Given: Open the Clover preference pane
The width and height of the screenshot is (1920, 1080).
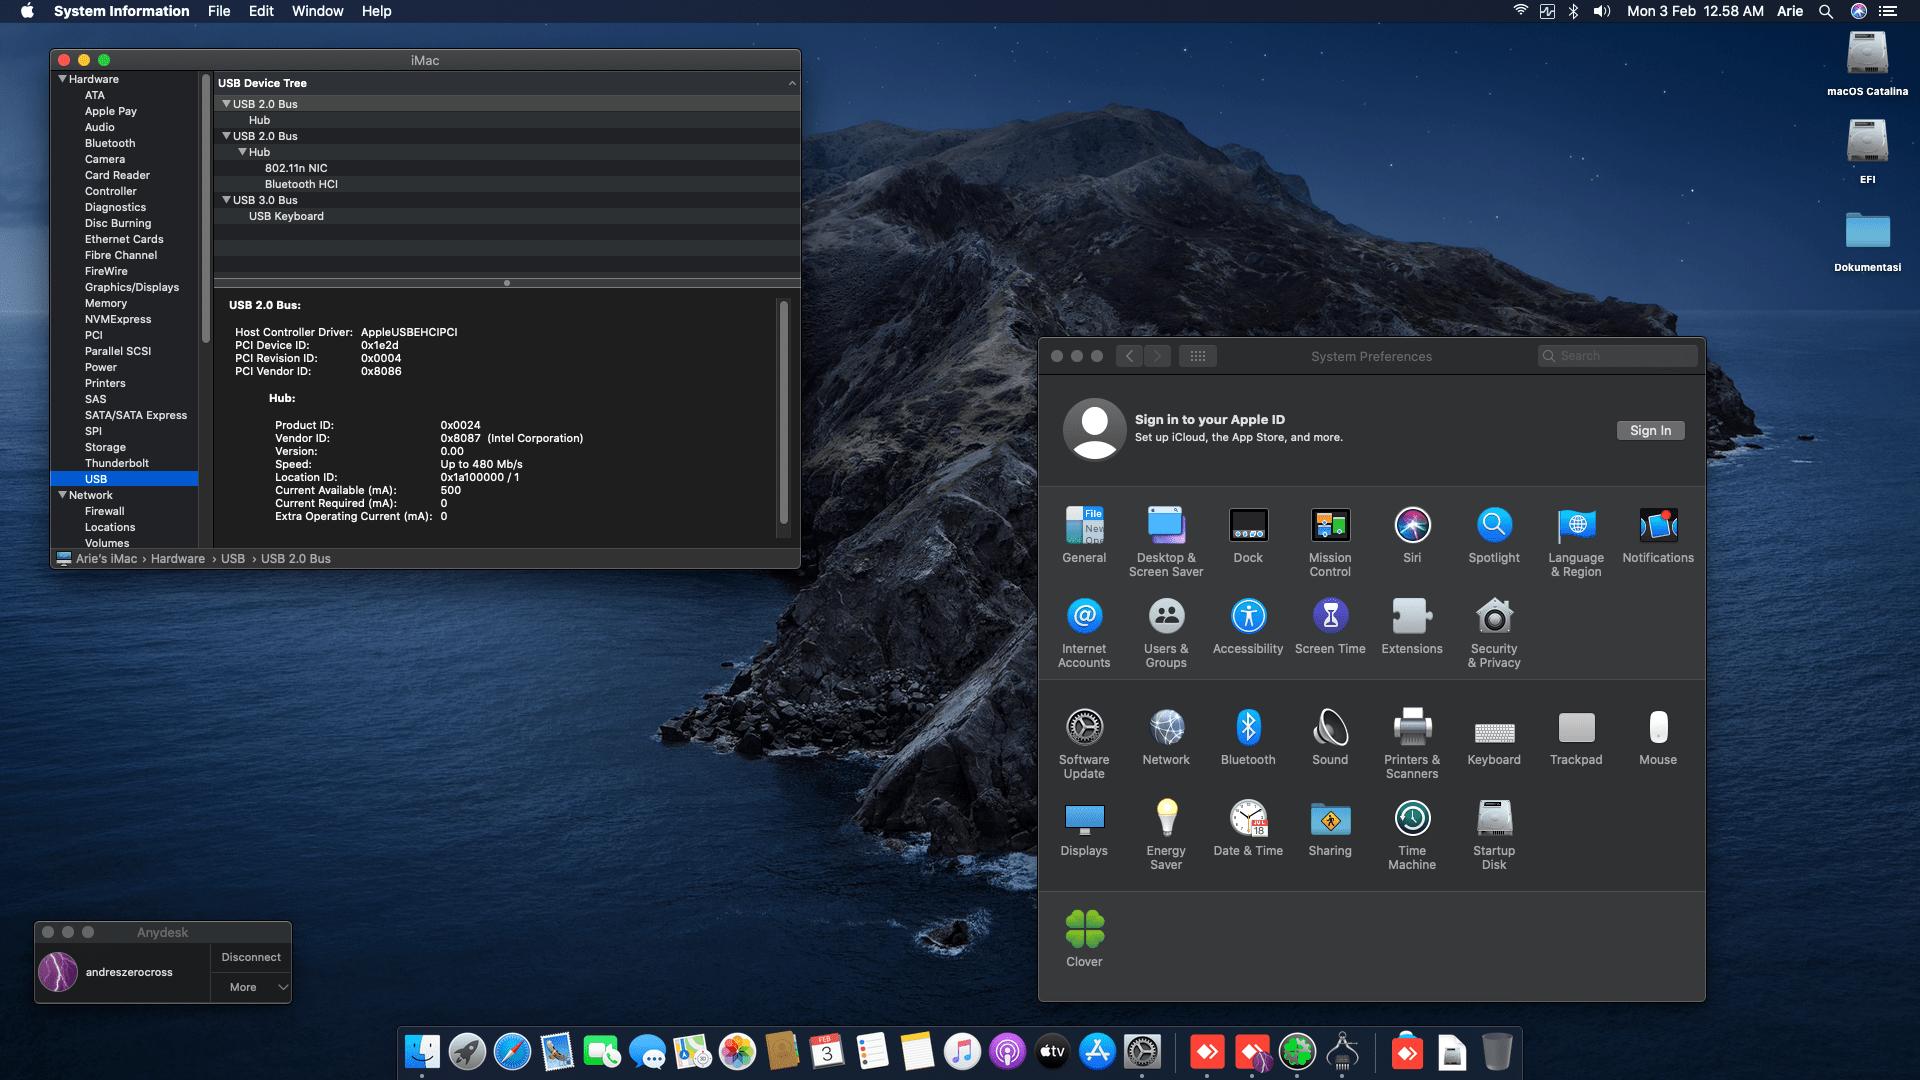Looking at the screenshot, I should pos(1084,930).
